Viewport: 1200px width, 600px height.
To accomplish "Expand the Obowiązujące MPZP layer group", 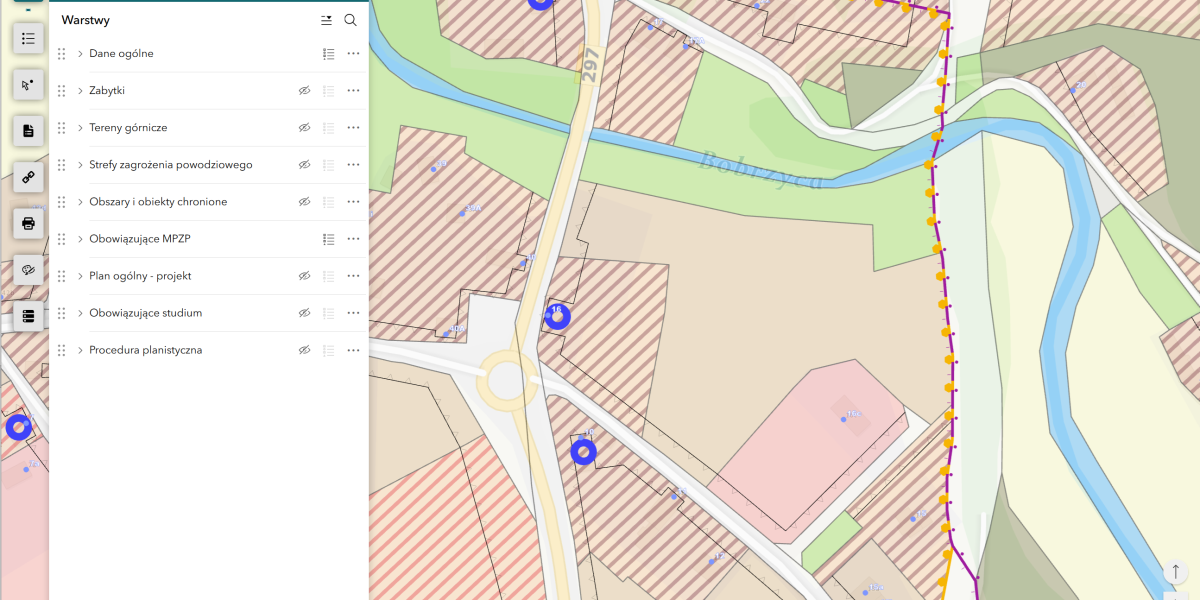I will [x=80, y=239].
